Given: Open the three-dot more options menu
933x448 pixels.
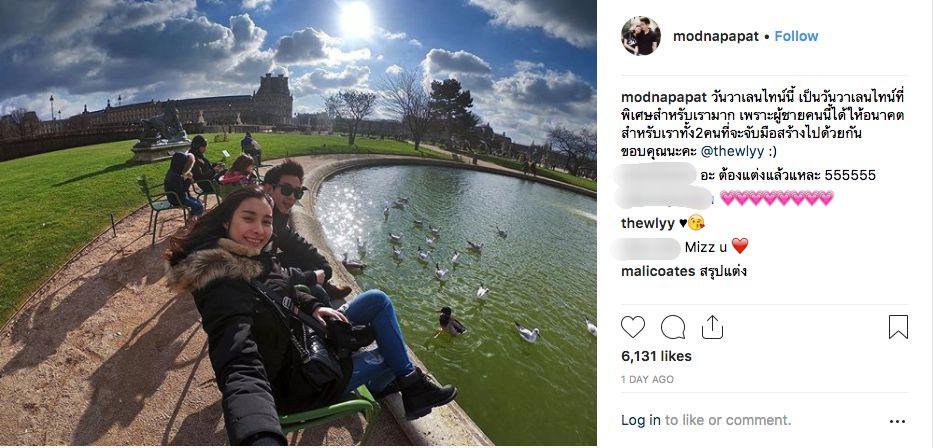Looking at the screenshot, I should pyautogui.click(x=897, y=421).
